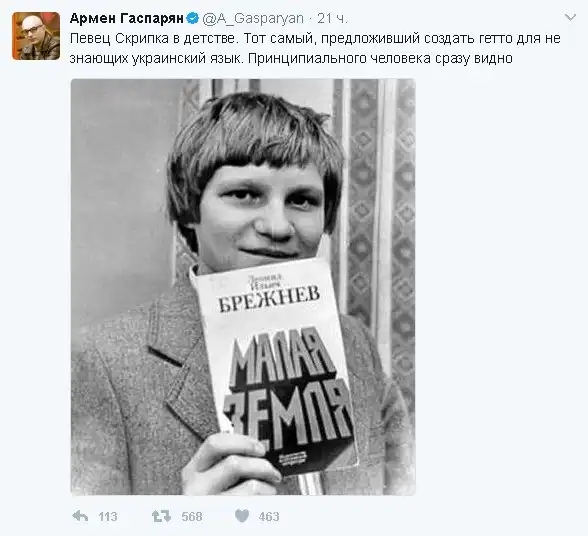
Task: Open the tweet permalink via 21 ч. timestamp
Action: point(332,19)
